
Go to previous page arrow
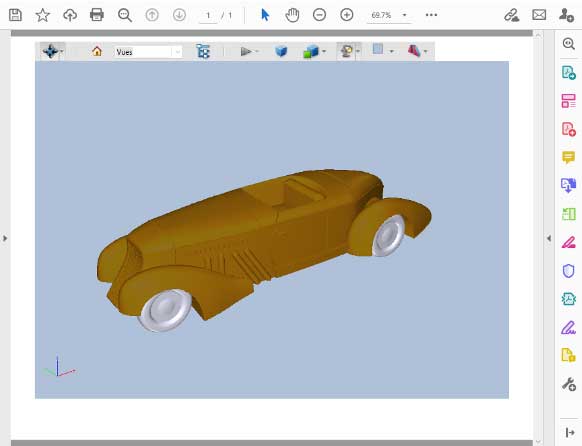(152, 15)
